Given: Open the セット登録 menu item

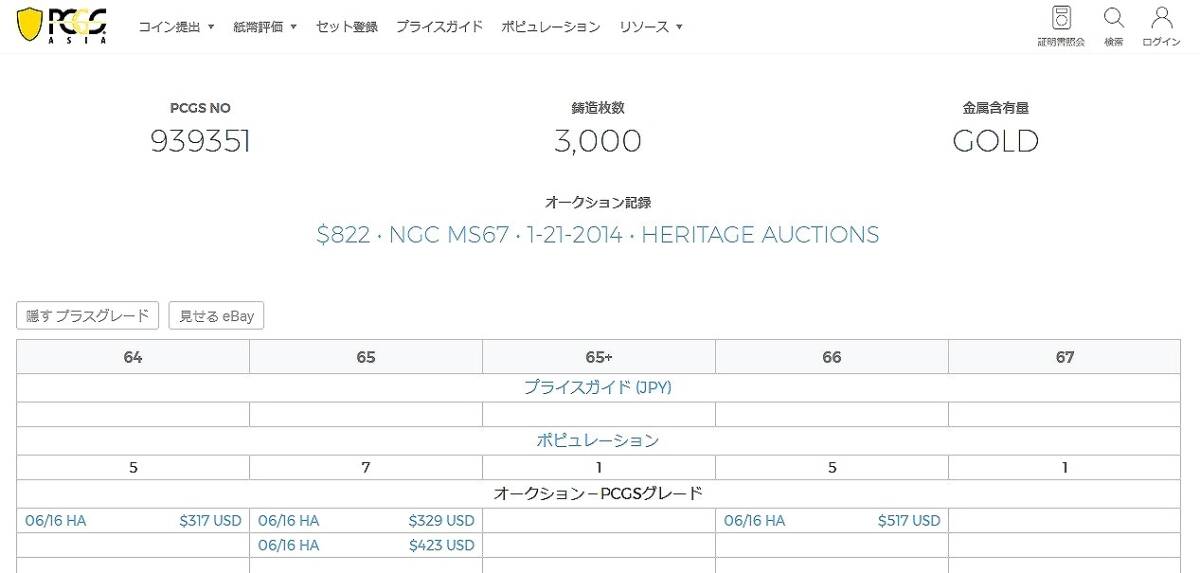Looking at the screenshot, I should (x=347, y=27).
